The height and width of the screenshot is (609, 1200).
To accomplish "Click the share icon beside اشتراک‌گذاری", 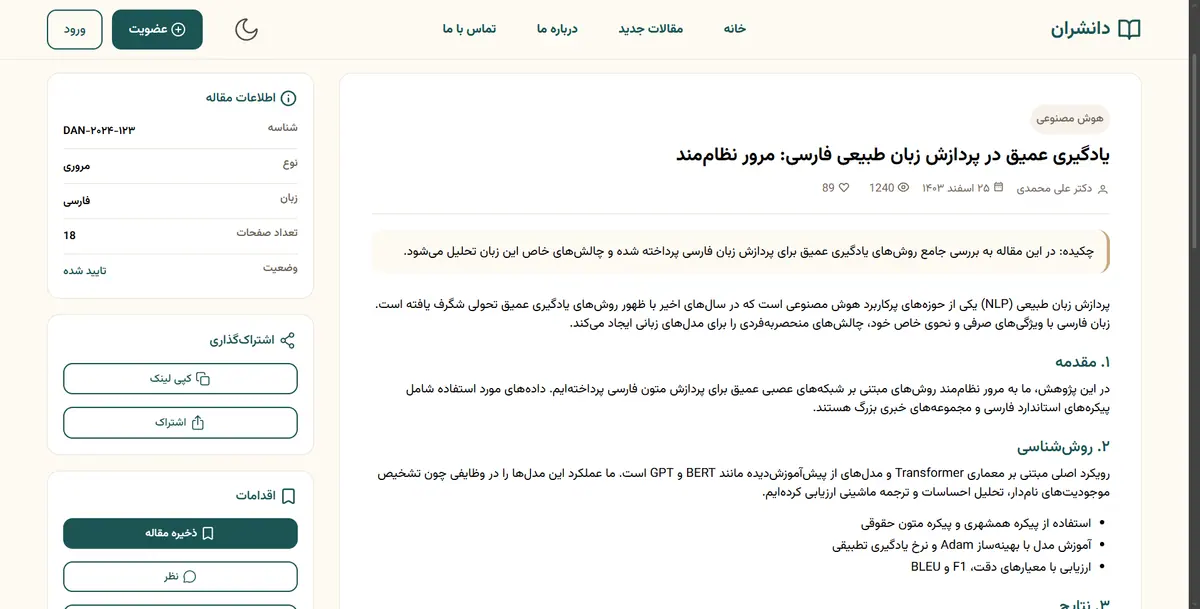I will pos(288,340).
